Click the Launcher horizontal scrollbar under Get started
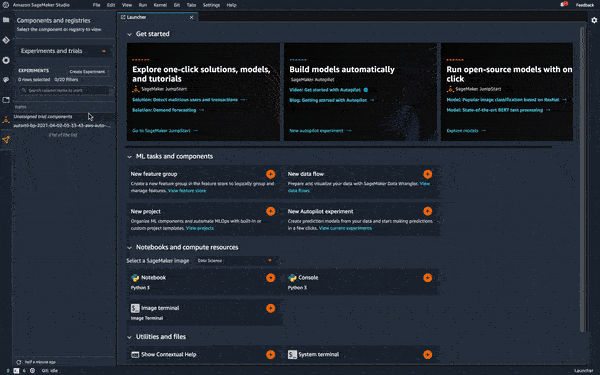The image size is (600, 375). click(x=339, y=147)
